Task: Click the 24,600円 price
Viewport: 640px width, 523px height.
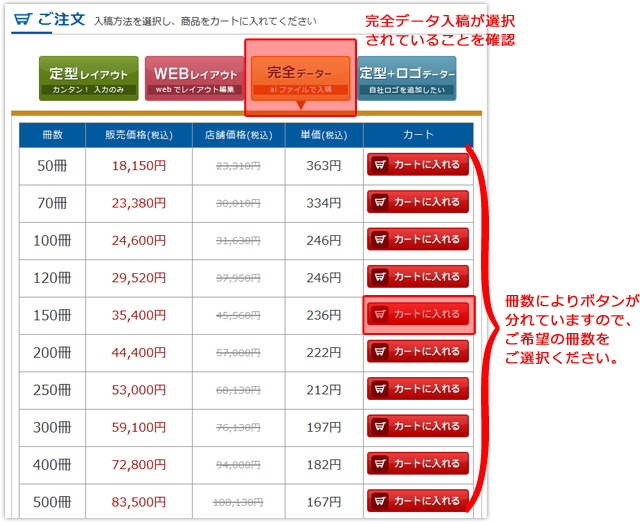Action: pos(139,240)
